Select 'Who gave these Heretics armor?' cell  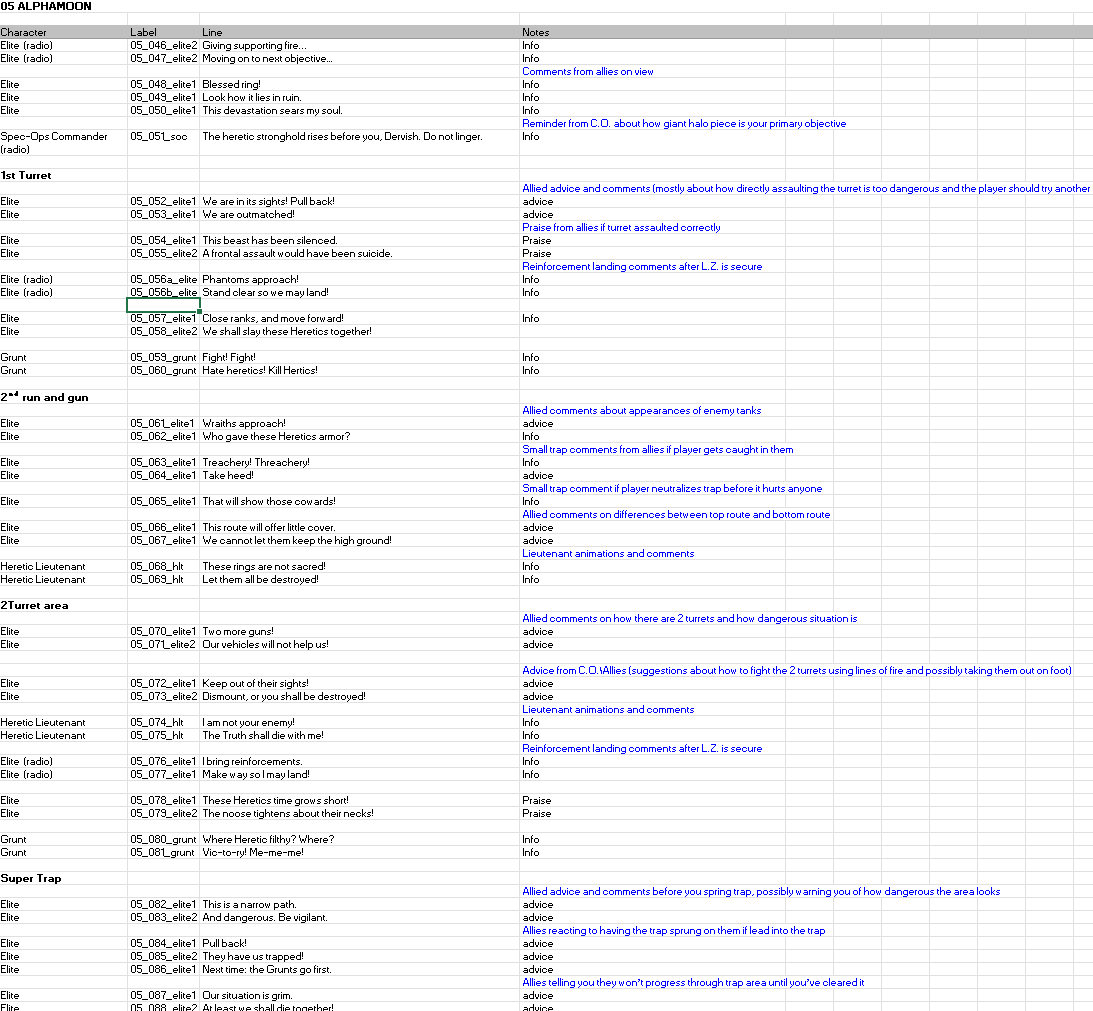pyautogui.click(x=359, y=436)
